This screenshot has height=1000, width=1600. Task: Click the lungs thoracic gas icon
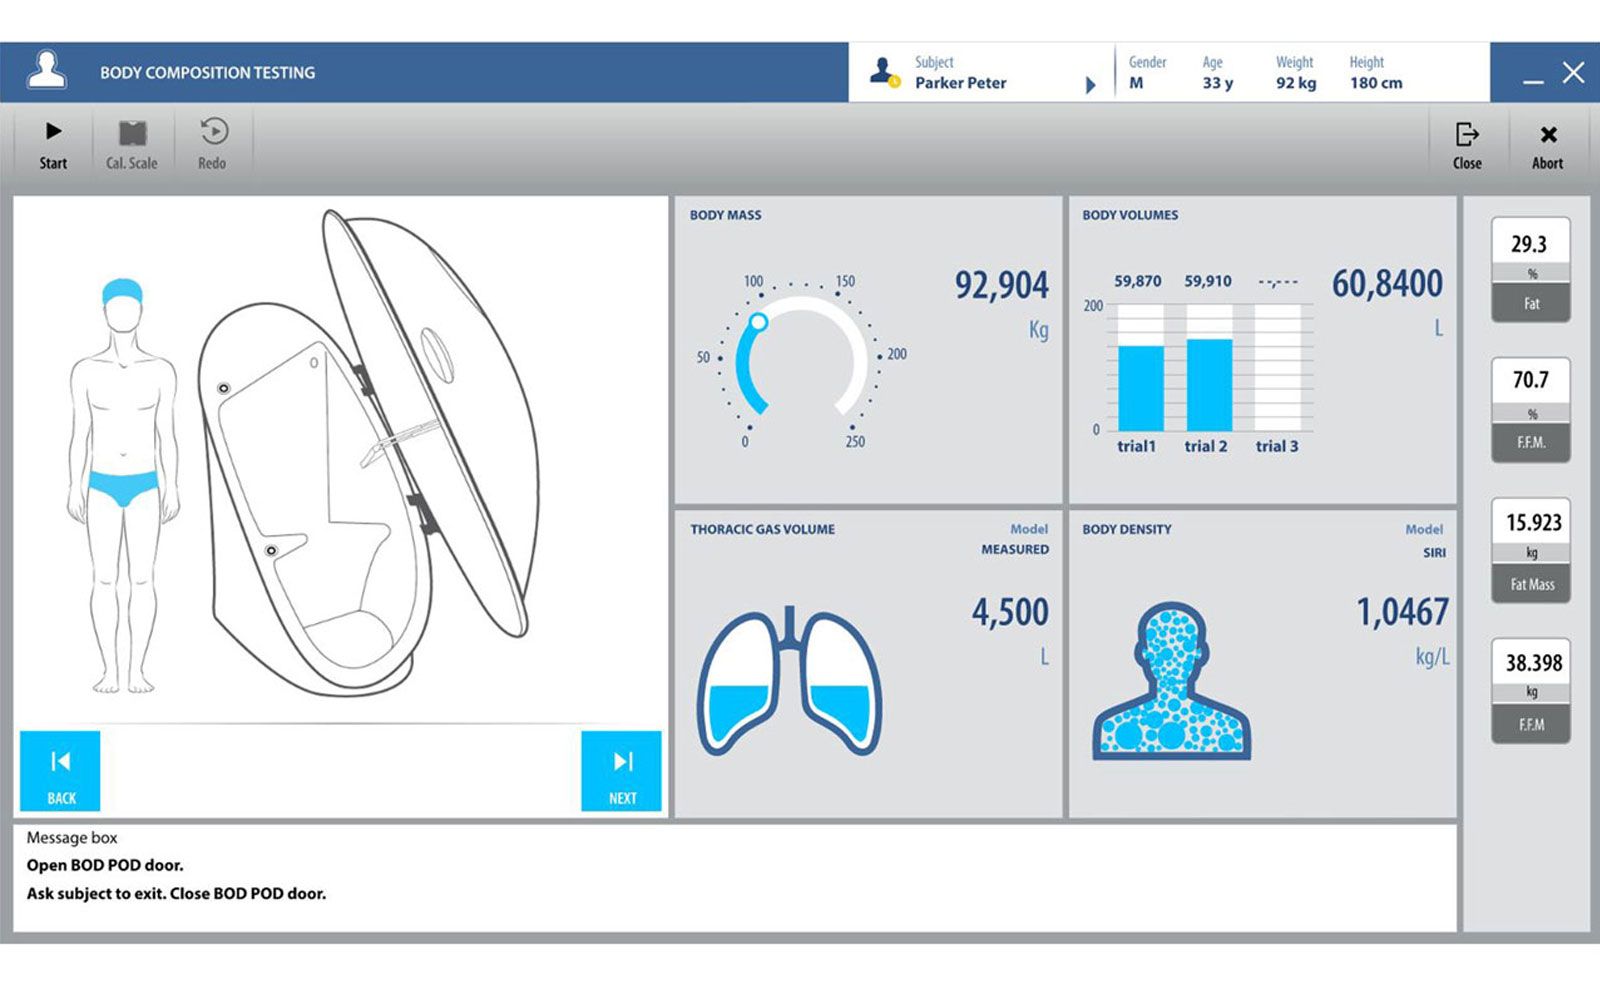pyautogui.click(x=789, y=682)
